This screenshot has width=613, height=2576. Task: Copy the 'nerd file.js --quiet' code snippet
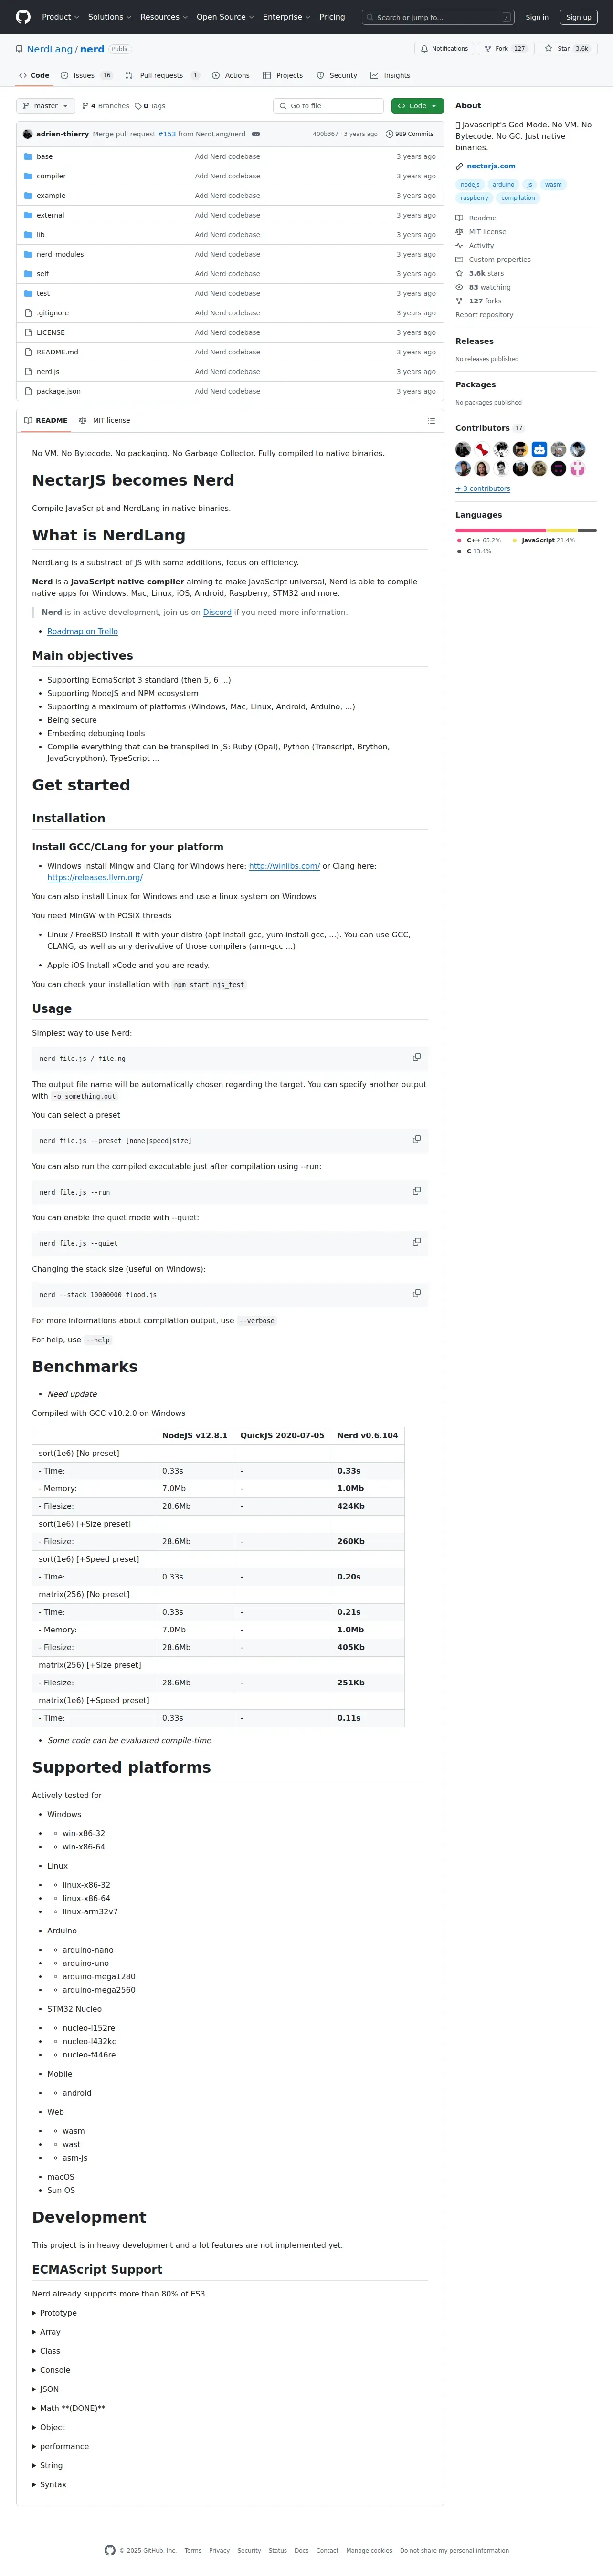(x=417, y=1241)
